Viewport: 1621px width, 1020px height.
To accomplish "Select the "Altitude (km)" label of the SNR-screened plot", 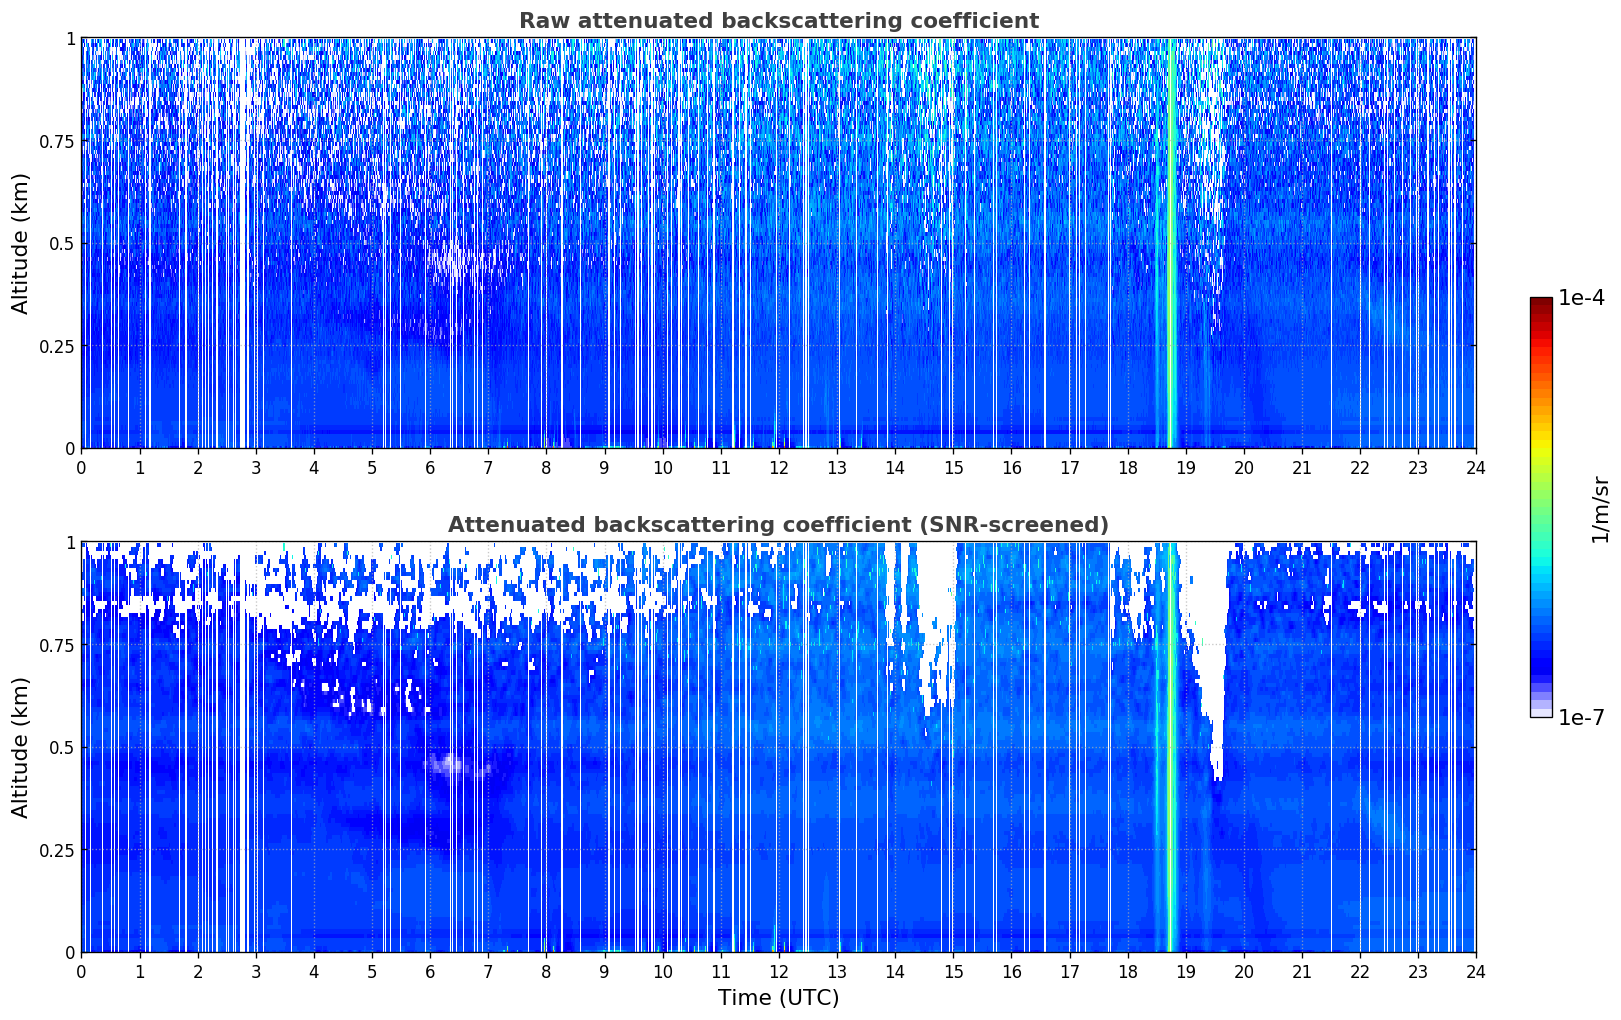I will tap(21, 747).
